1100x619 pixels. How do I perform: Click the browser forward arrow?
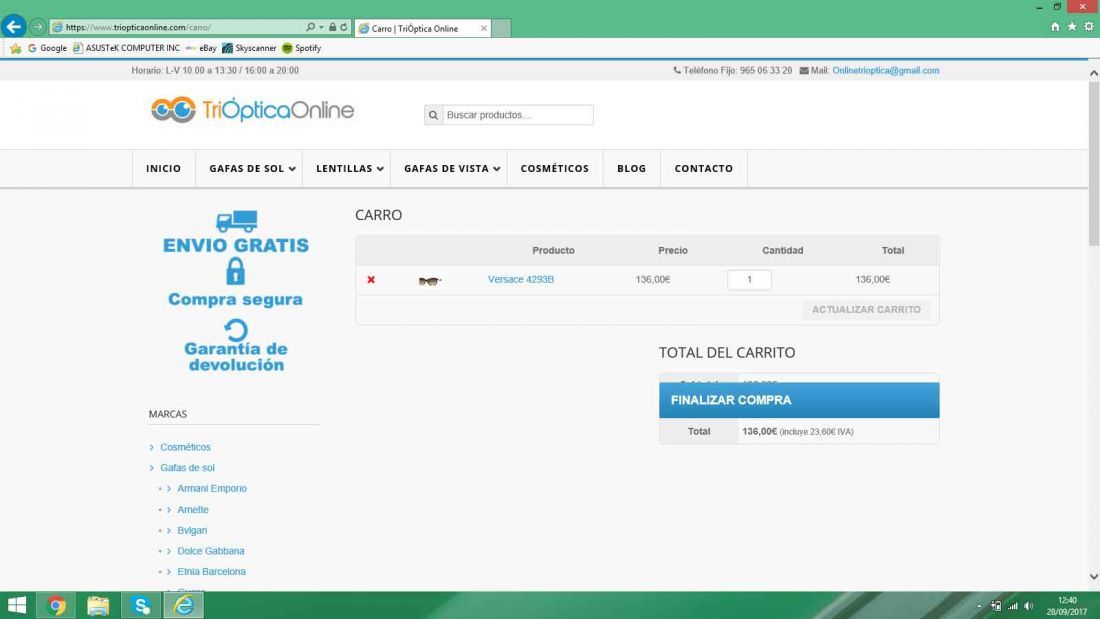tap(38, 27)
